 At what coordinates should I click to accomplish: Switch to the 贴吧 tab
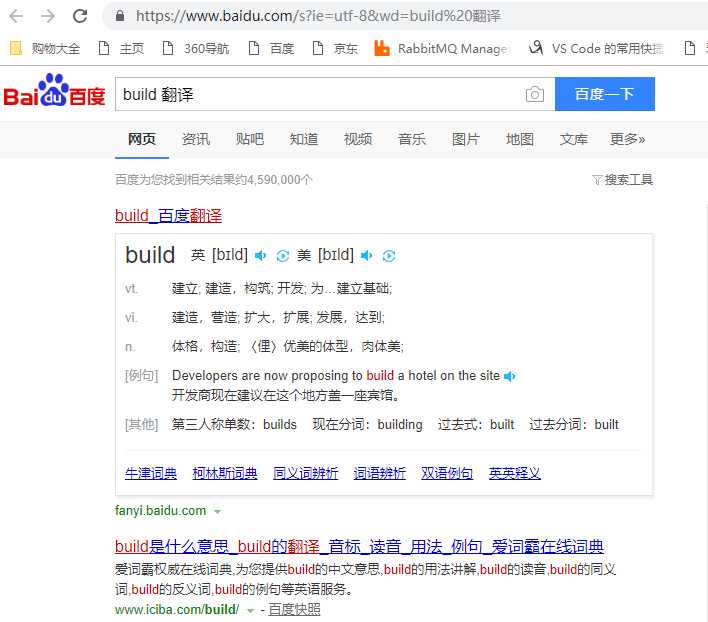250,139
